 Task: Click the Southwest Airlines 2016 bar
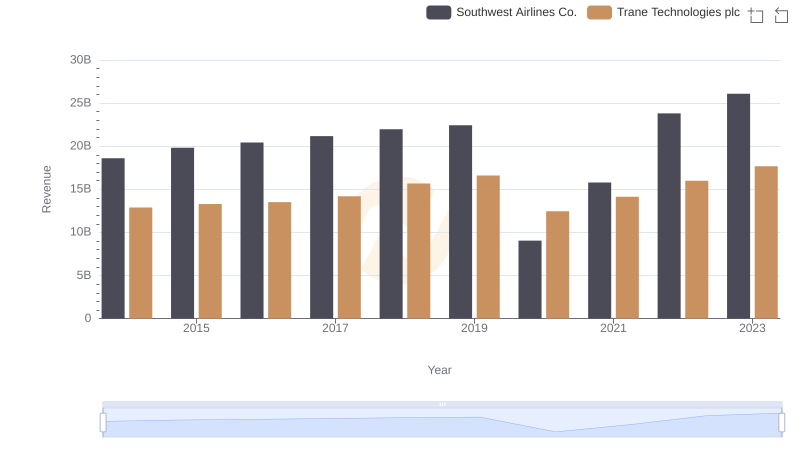pos(252,230)
